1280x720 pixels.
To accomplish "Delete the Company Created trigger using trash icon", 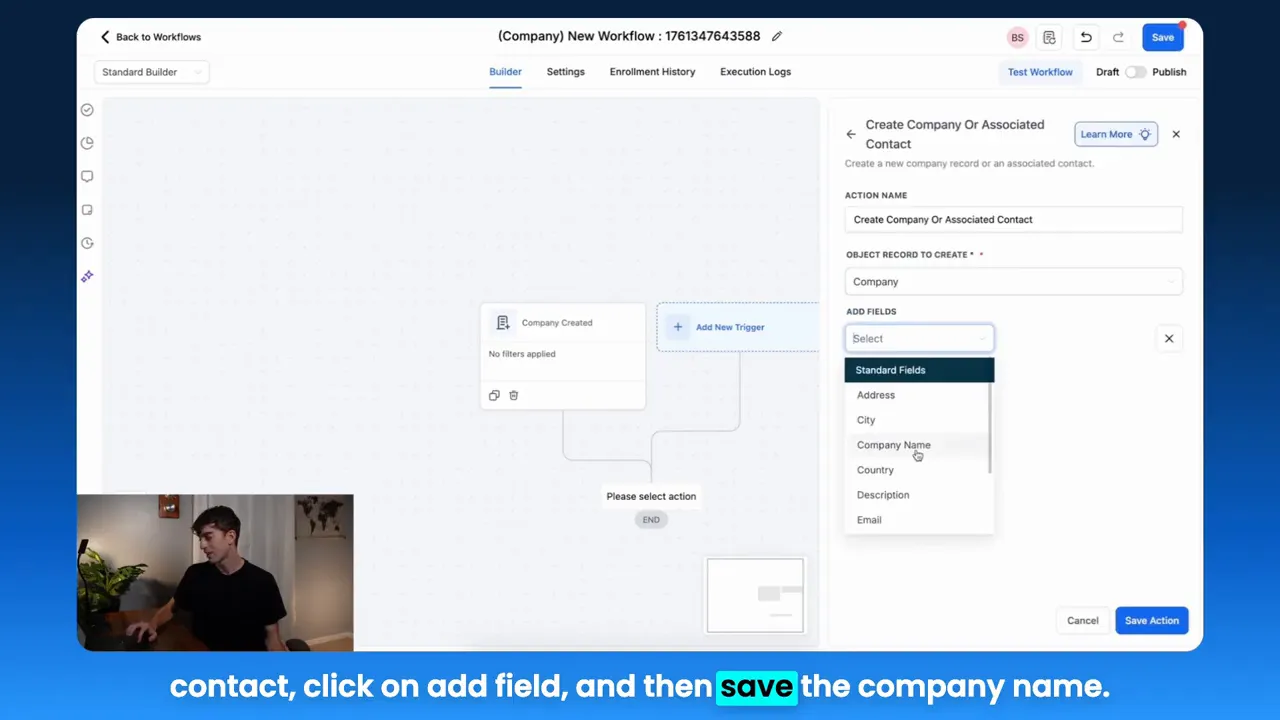I will point(513,395).
